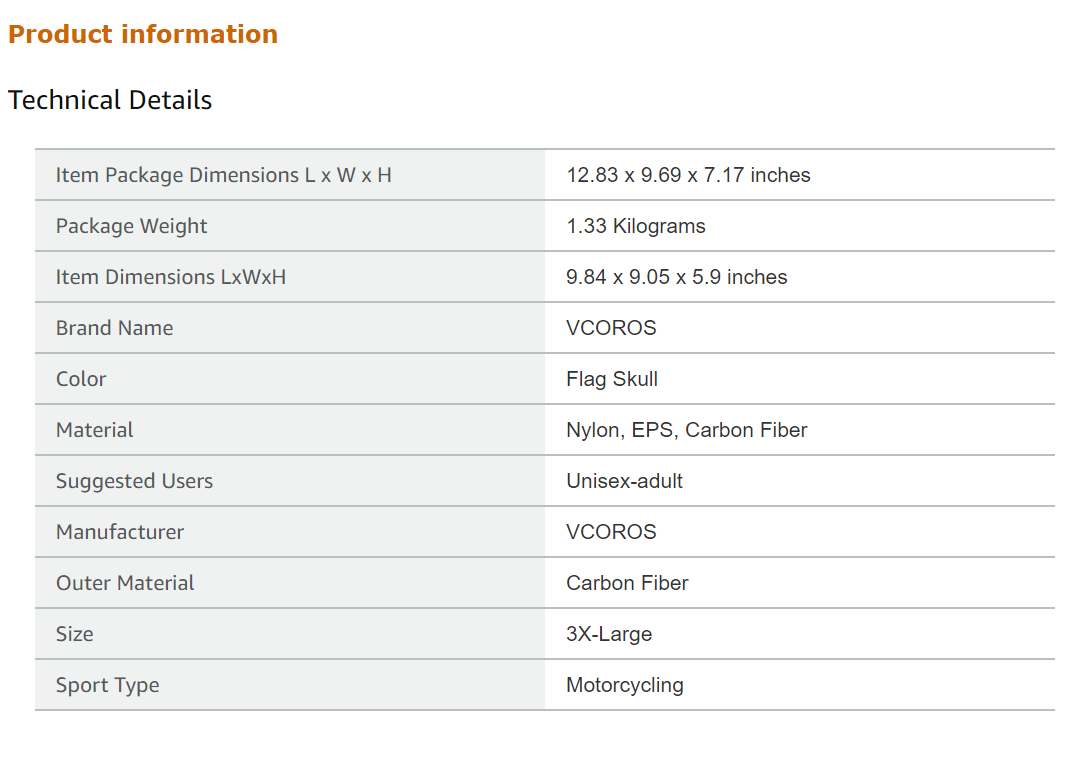Image resolution: width=1083 pixels, height=782 pixels.
Task: Click the Manufacturer row label
Action: (x=120, y=532)
